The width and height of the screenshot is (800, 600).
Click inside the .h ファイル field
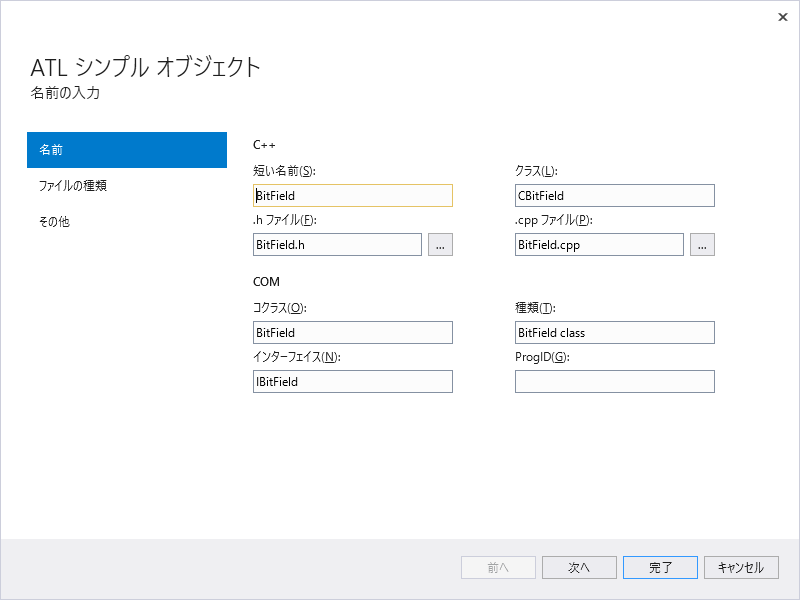click(337, 244)
